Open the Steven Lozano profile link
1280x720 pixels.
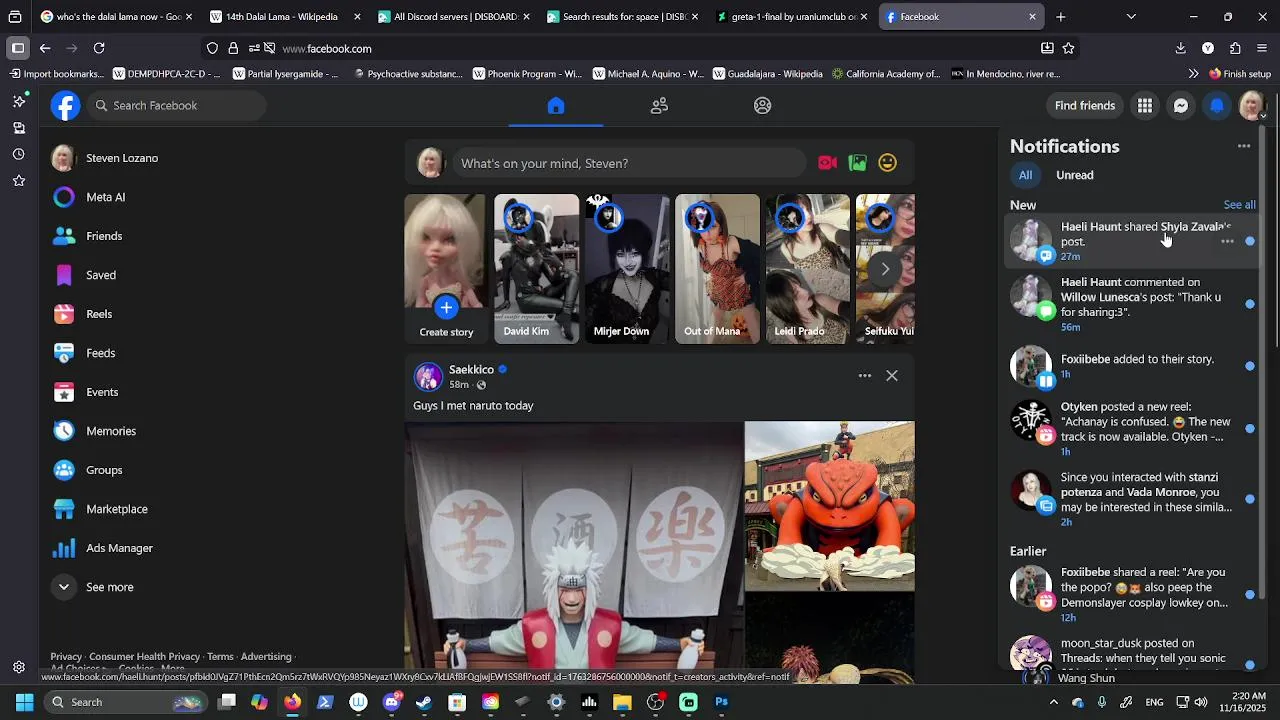tap(122, 158)
